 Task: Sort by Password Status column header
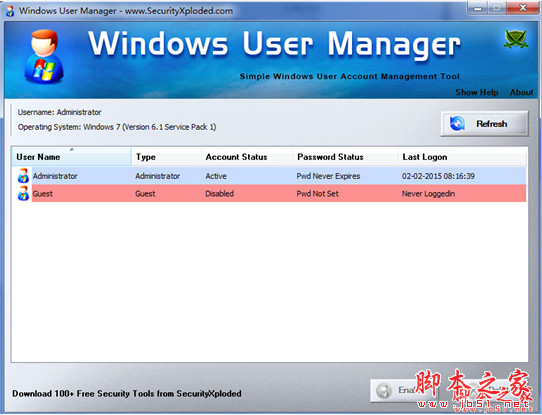coord(345,157)
